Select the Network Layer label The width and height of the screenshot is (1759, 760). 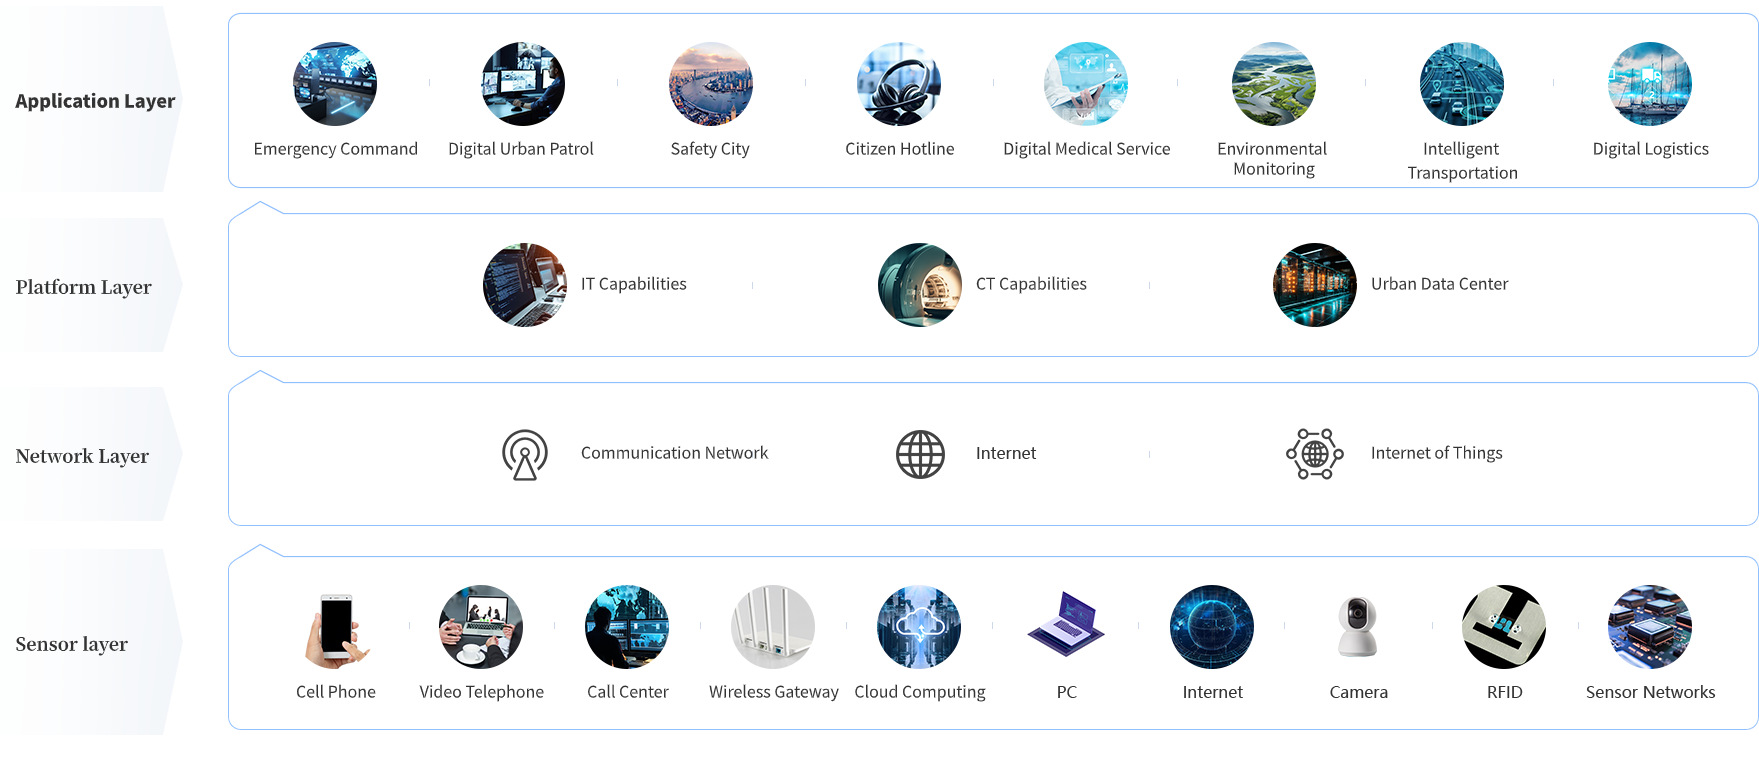[x=82, y=456]
